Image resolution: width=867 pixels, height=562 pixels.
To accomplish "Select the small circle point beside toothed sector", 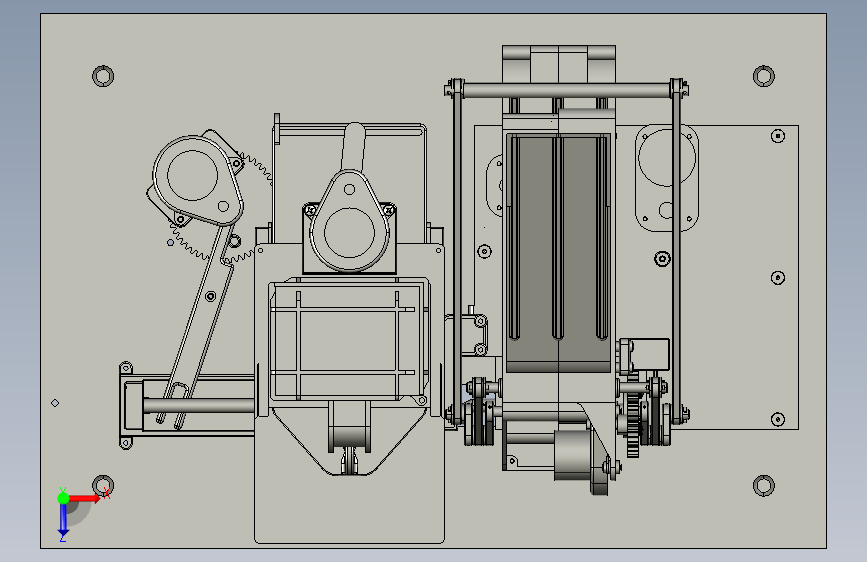I will point(170,242).
